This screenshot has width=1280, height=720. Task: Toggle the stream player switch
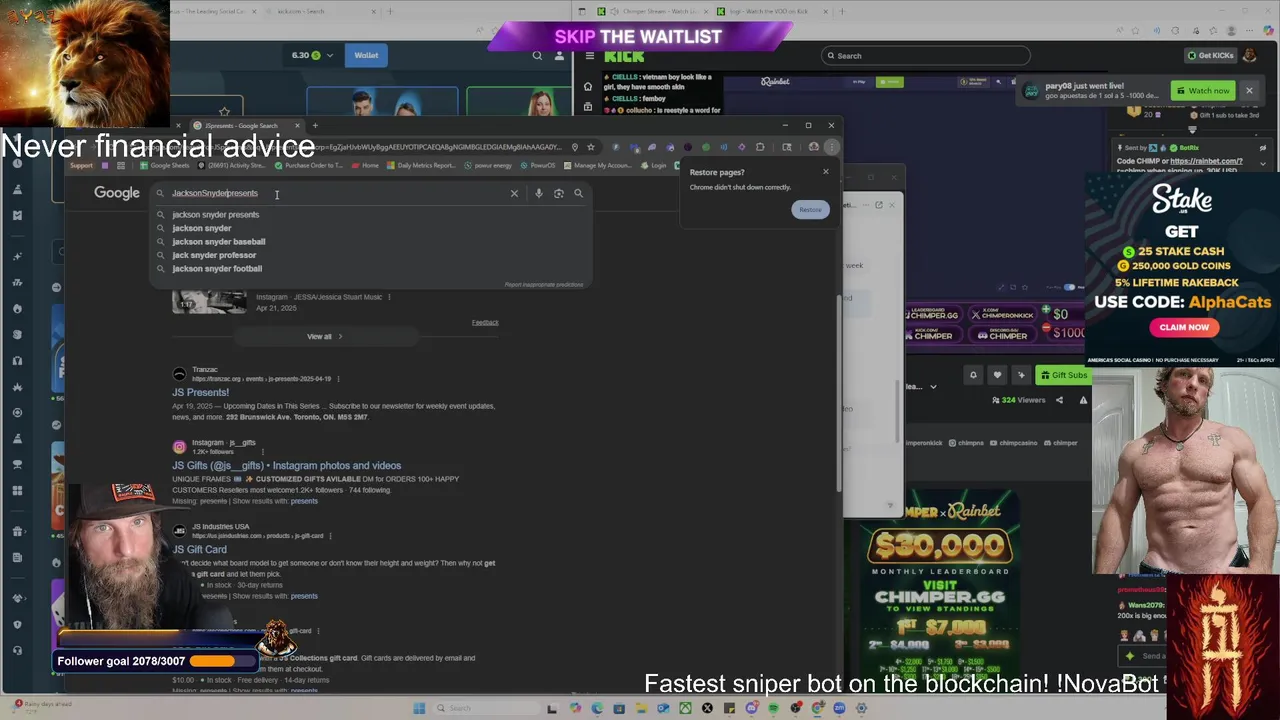pyautogui.click(x=1069, y=287)
